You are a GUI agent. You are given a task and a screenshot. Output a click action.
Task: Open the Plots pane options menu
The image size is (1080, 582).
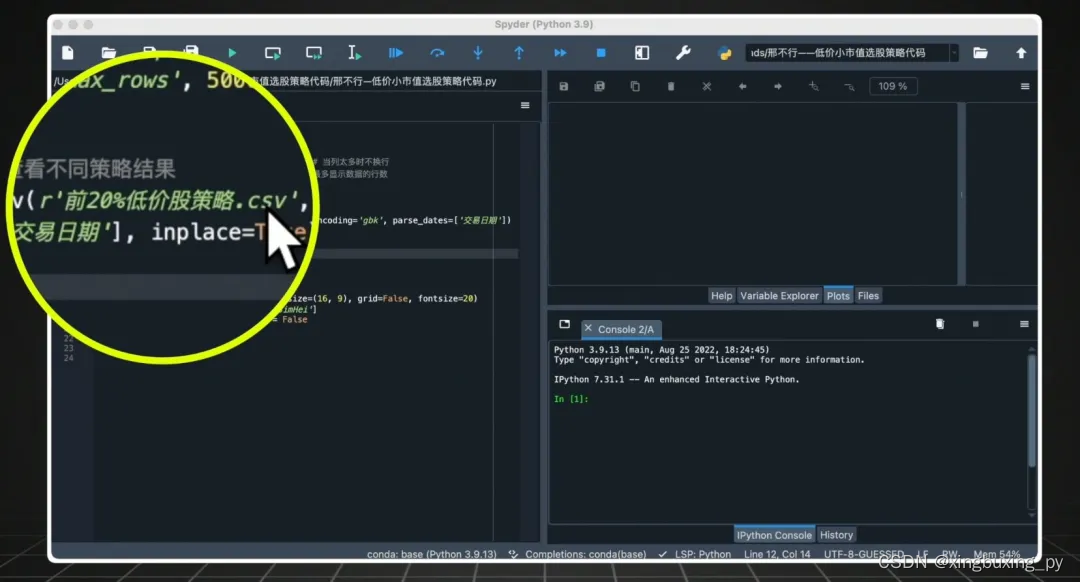(x=1025, y=86)
